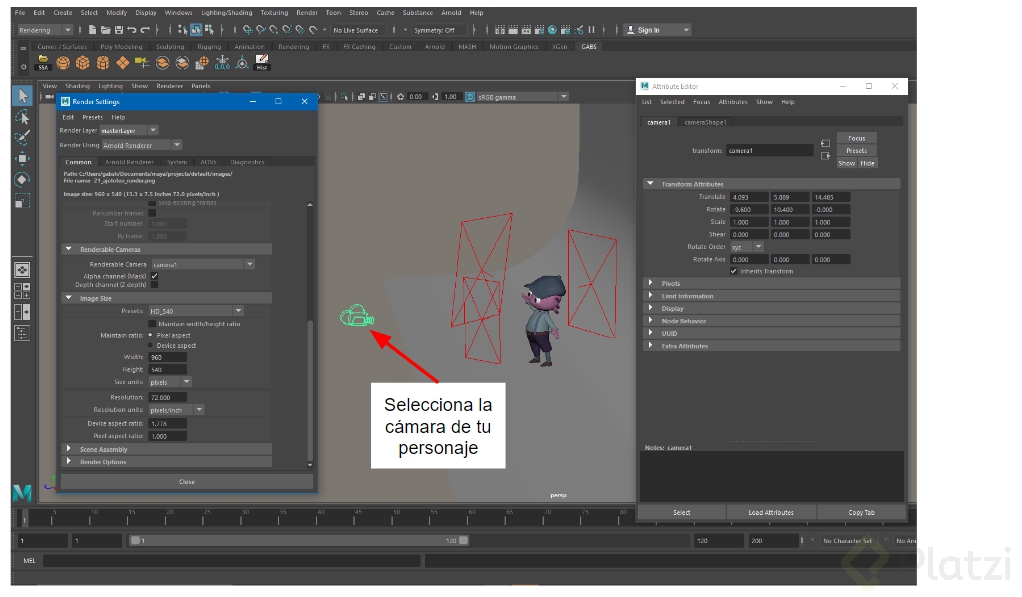This screenshot has height=597, width=1022.
Task: Select the Pixel aspect radio button
Action: (x=151, y=336)
